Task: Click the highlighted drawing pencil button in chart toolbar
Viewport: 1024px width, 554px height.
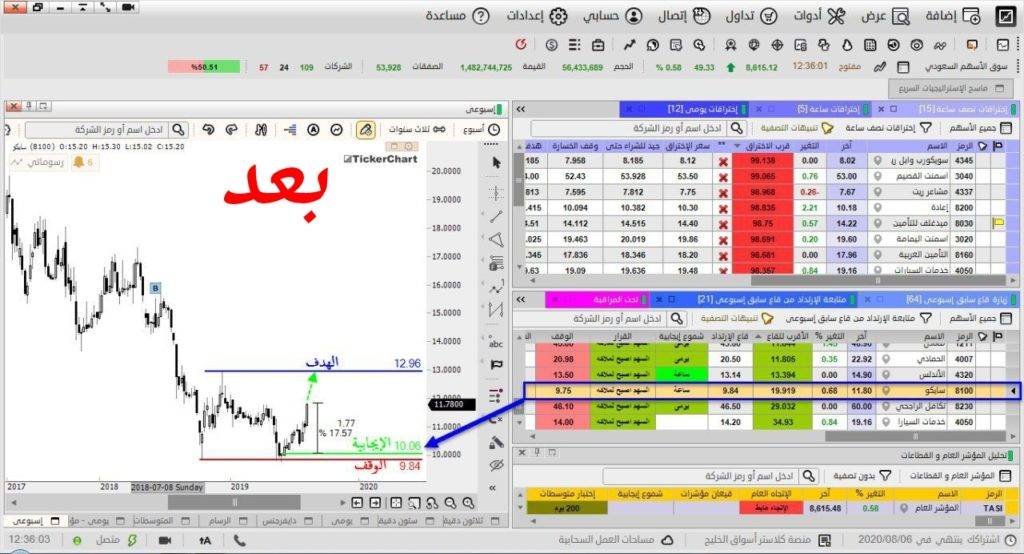Action: (x=366, y=129)
